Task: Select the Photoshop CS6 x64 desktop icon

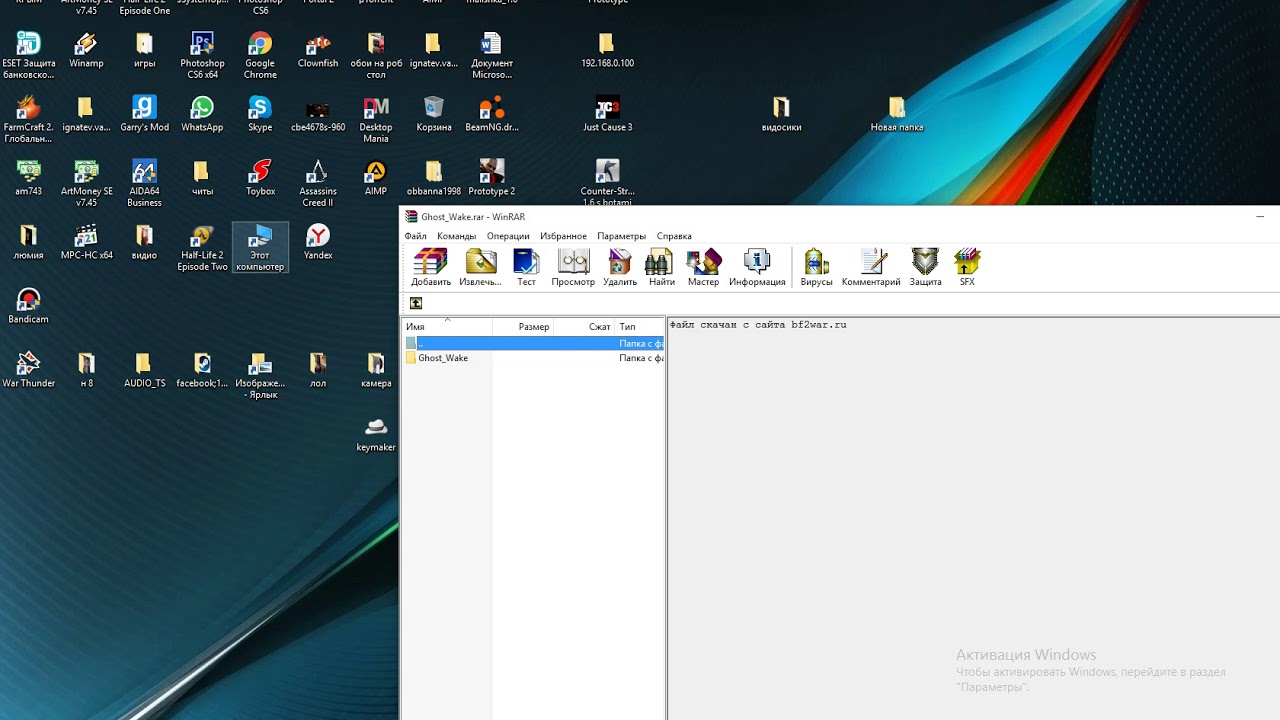Action: click(x=202, y=56)
